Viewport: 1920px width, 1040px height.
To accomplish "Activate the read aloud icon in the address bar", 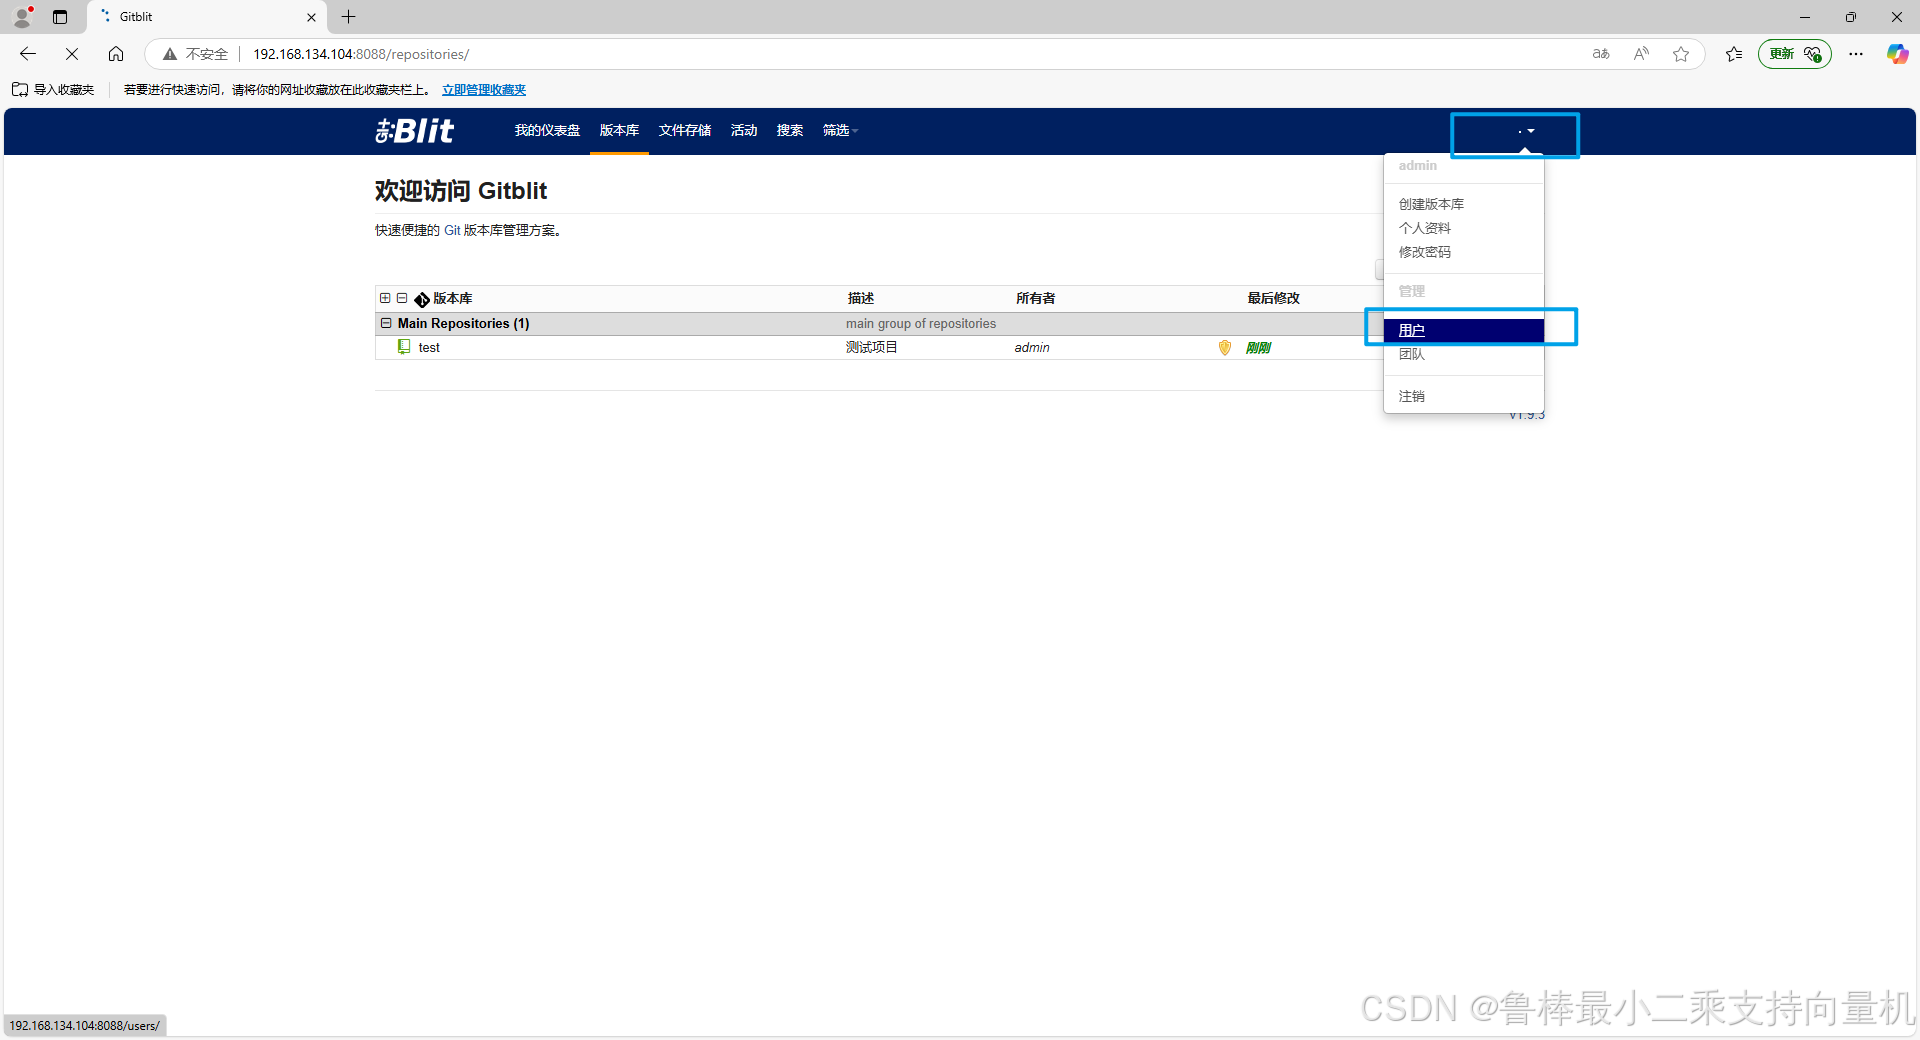I will pos(1641,54).
